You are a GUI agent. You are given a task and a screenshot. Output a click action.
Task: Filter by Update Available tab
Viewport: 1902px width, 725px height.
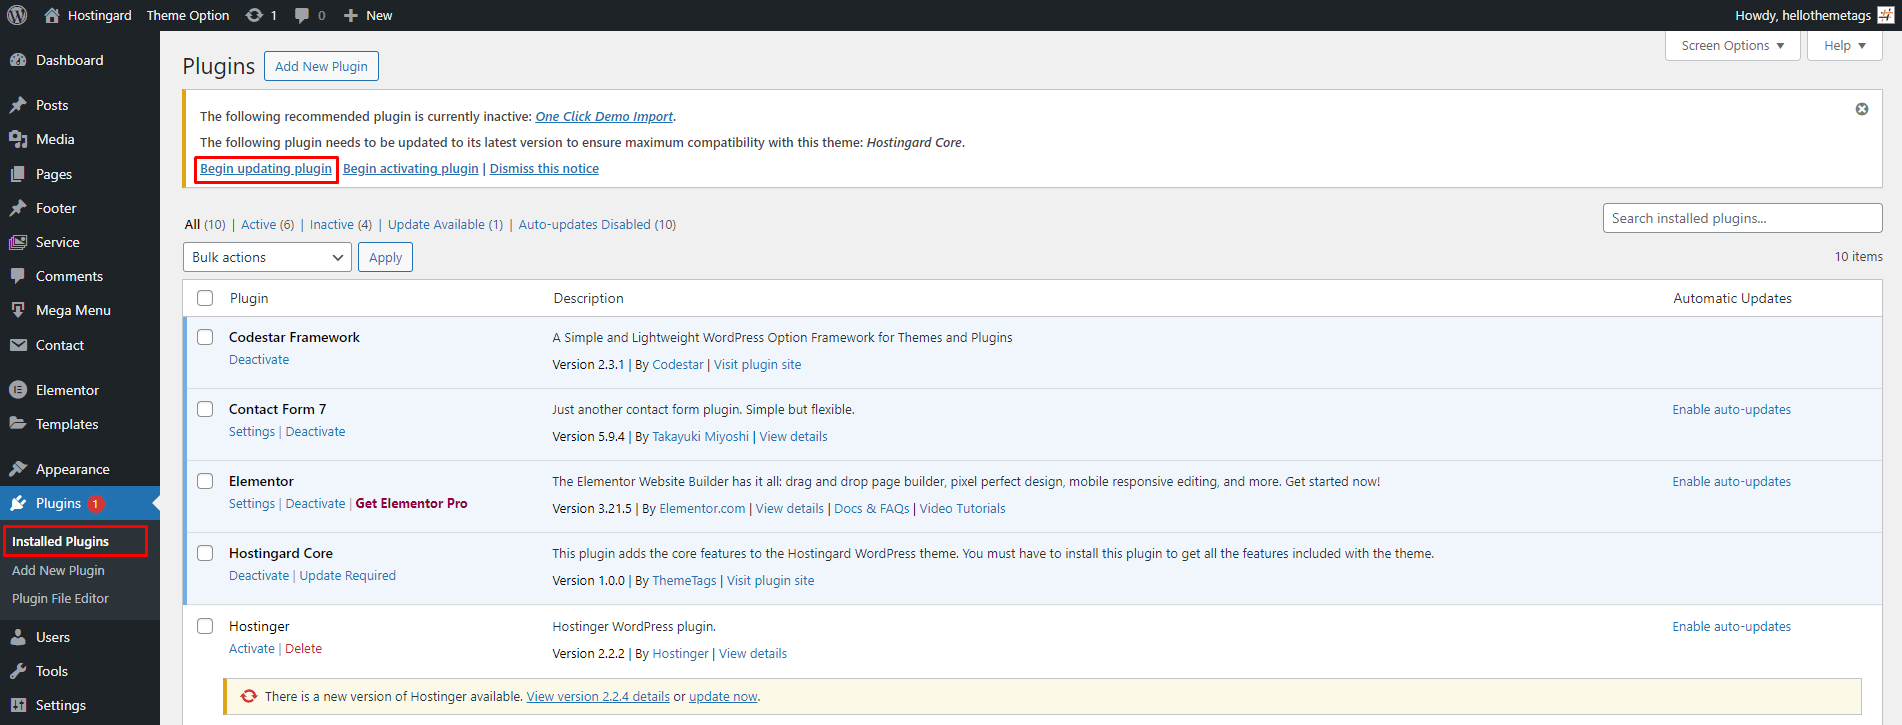(x=445, y=224)
